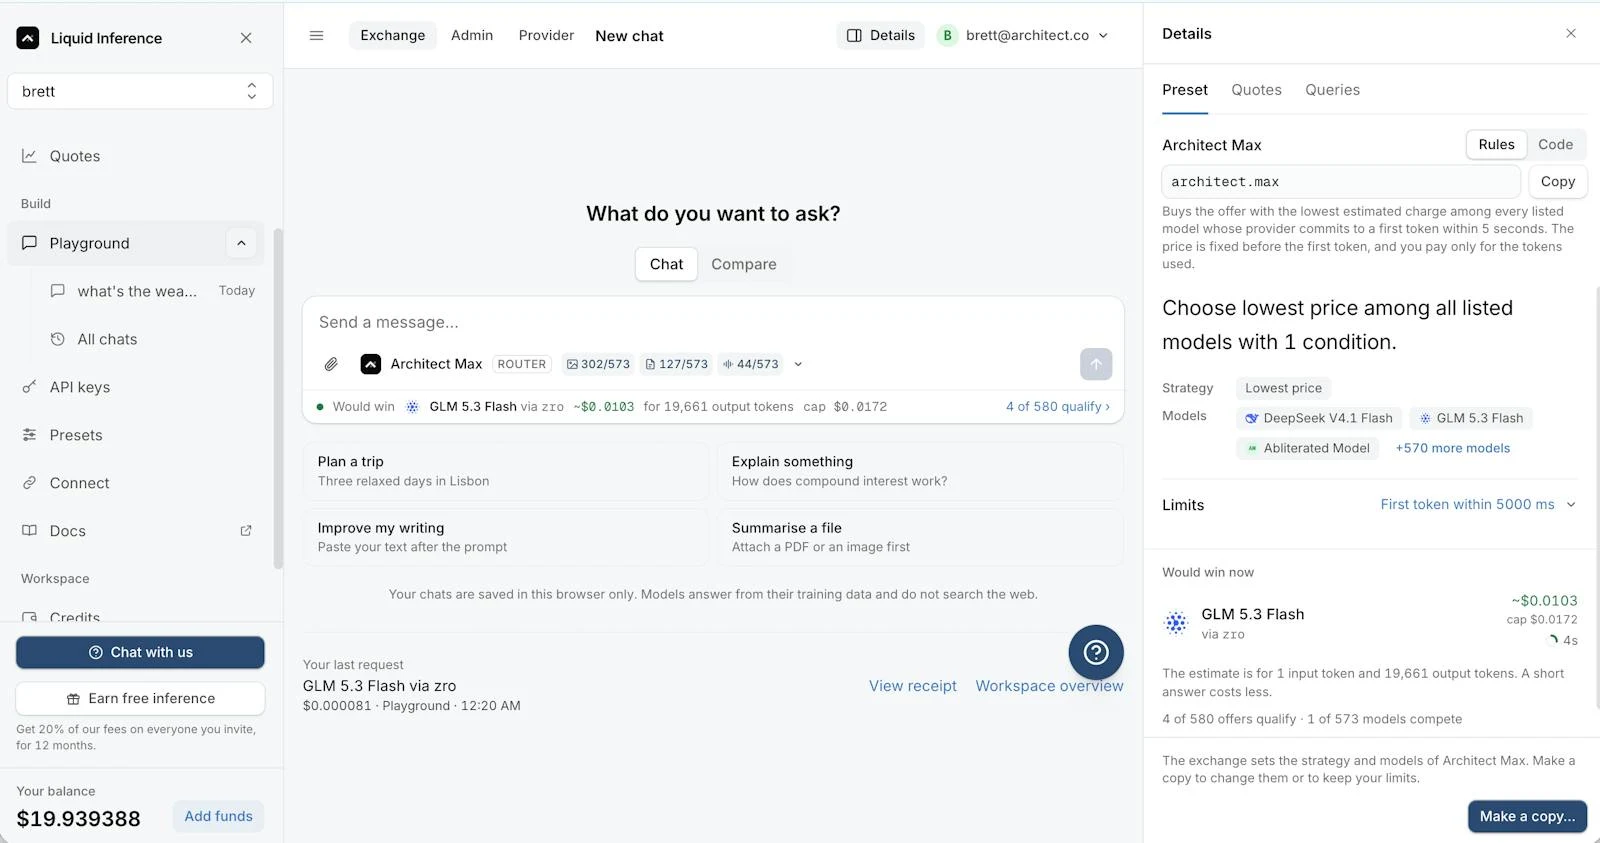Open the brett workspace selector dropdown

(140, 91)
